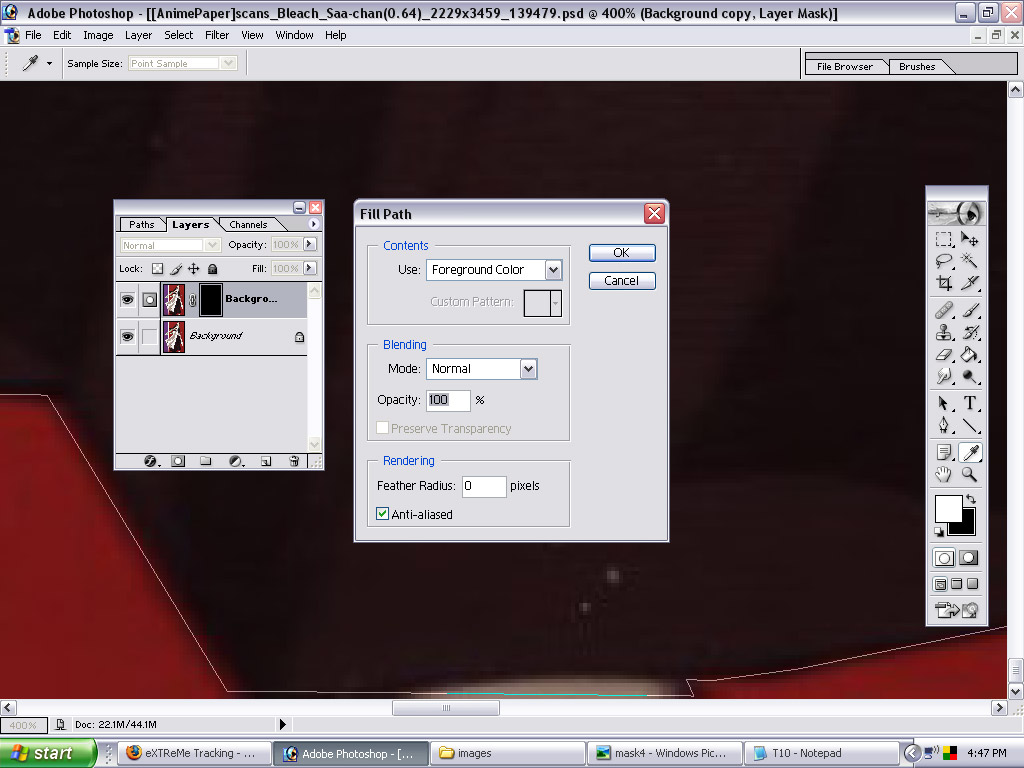Open the Layers palette options menu
The image size is (1024, 768).
pos(313,224)
